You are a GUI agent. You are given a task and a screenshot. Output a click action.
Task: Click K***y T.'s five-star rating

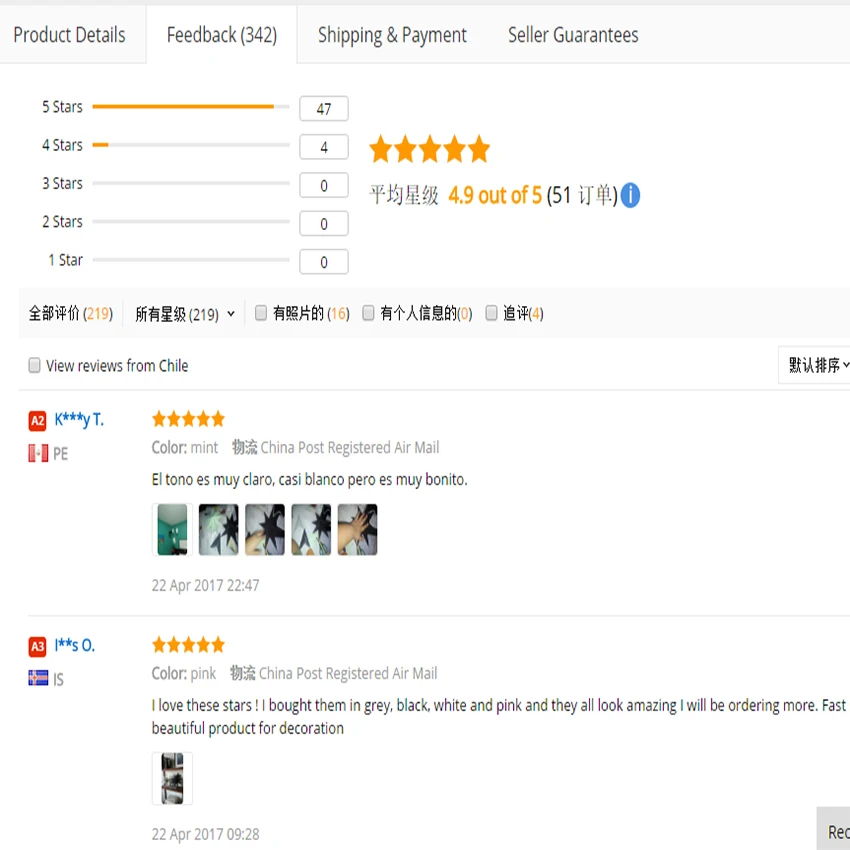(x=188, y=419)
